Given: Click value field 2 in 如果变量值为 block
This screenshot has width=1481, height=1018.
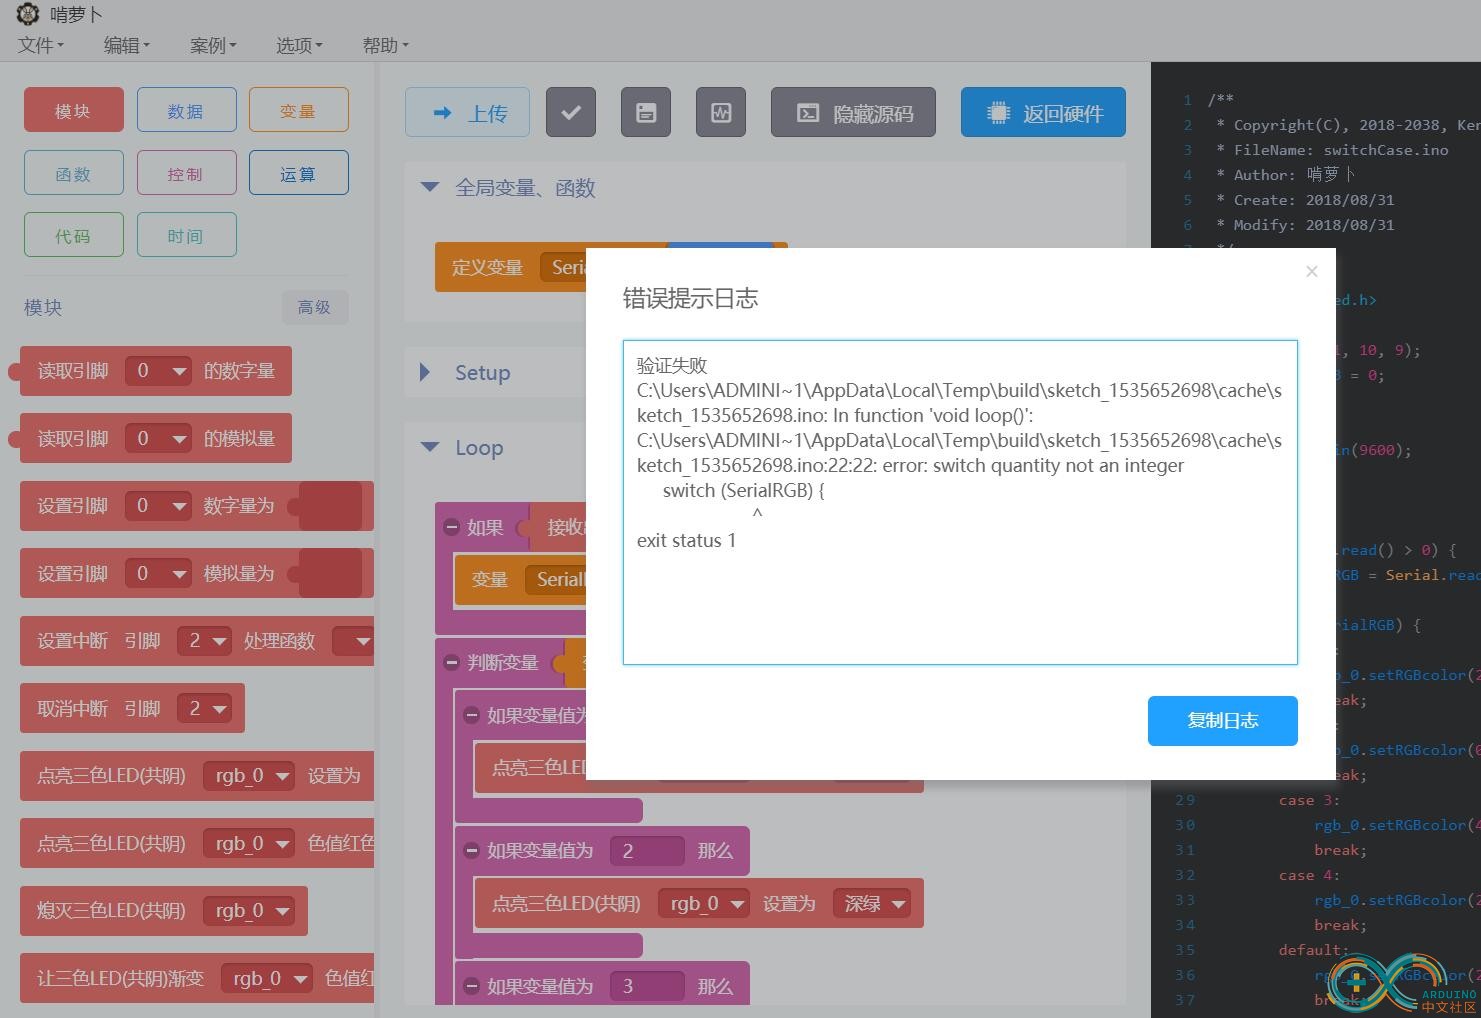Looking at the screenshot, I should click(x=647, y=851).
